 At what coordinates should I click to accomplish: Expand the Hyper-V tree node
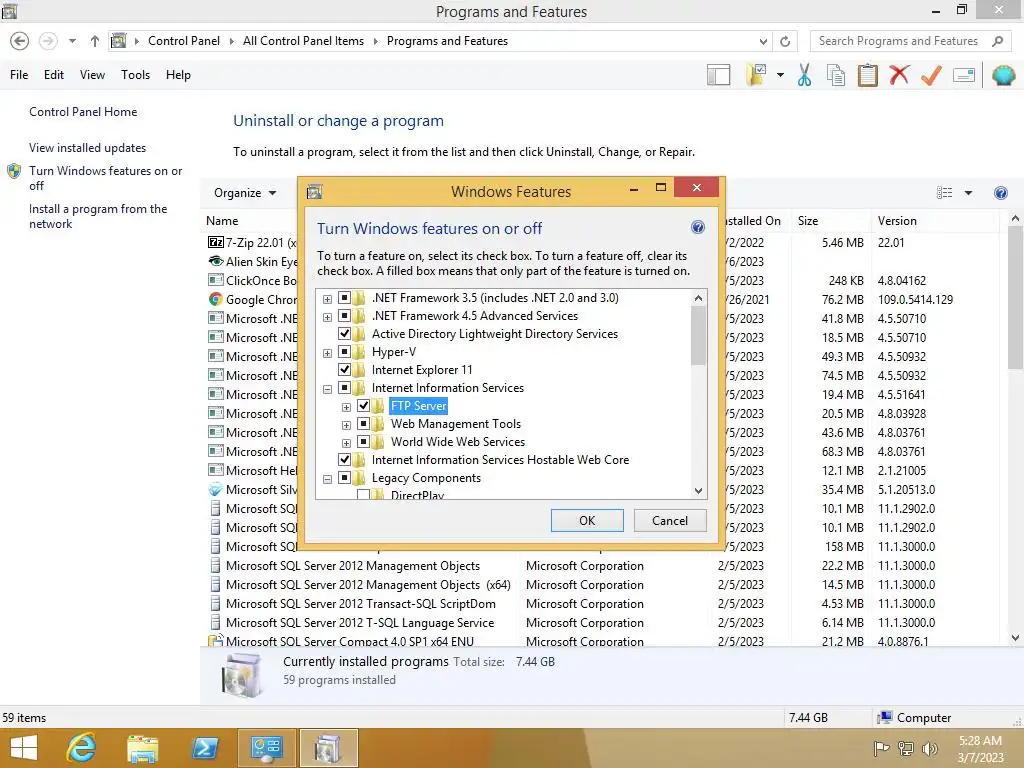(x=327, y=353)
